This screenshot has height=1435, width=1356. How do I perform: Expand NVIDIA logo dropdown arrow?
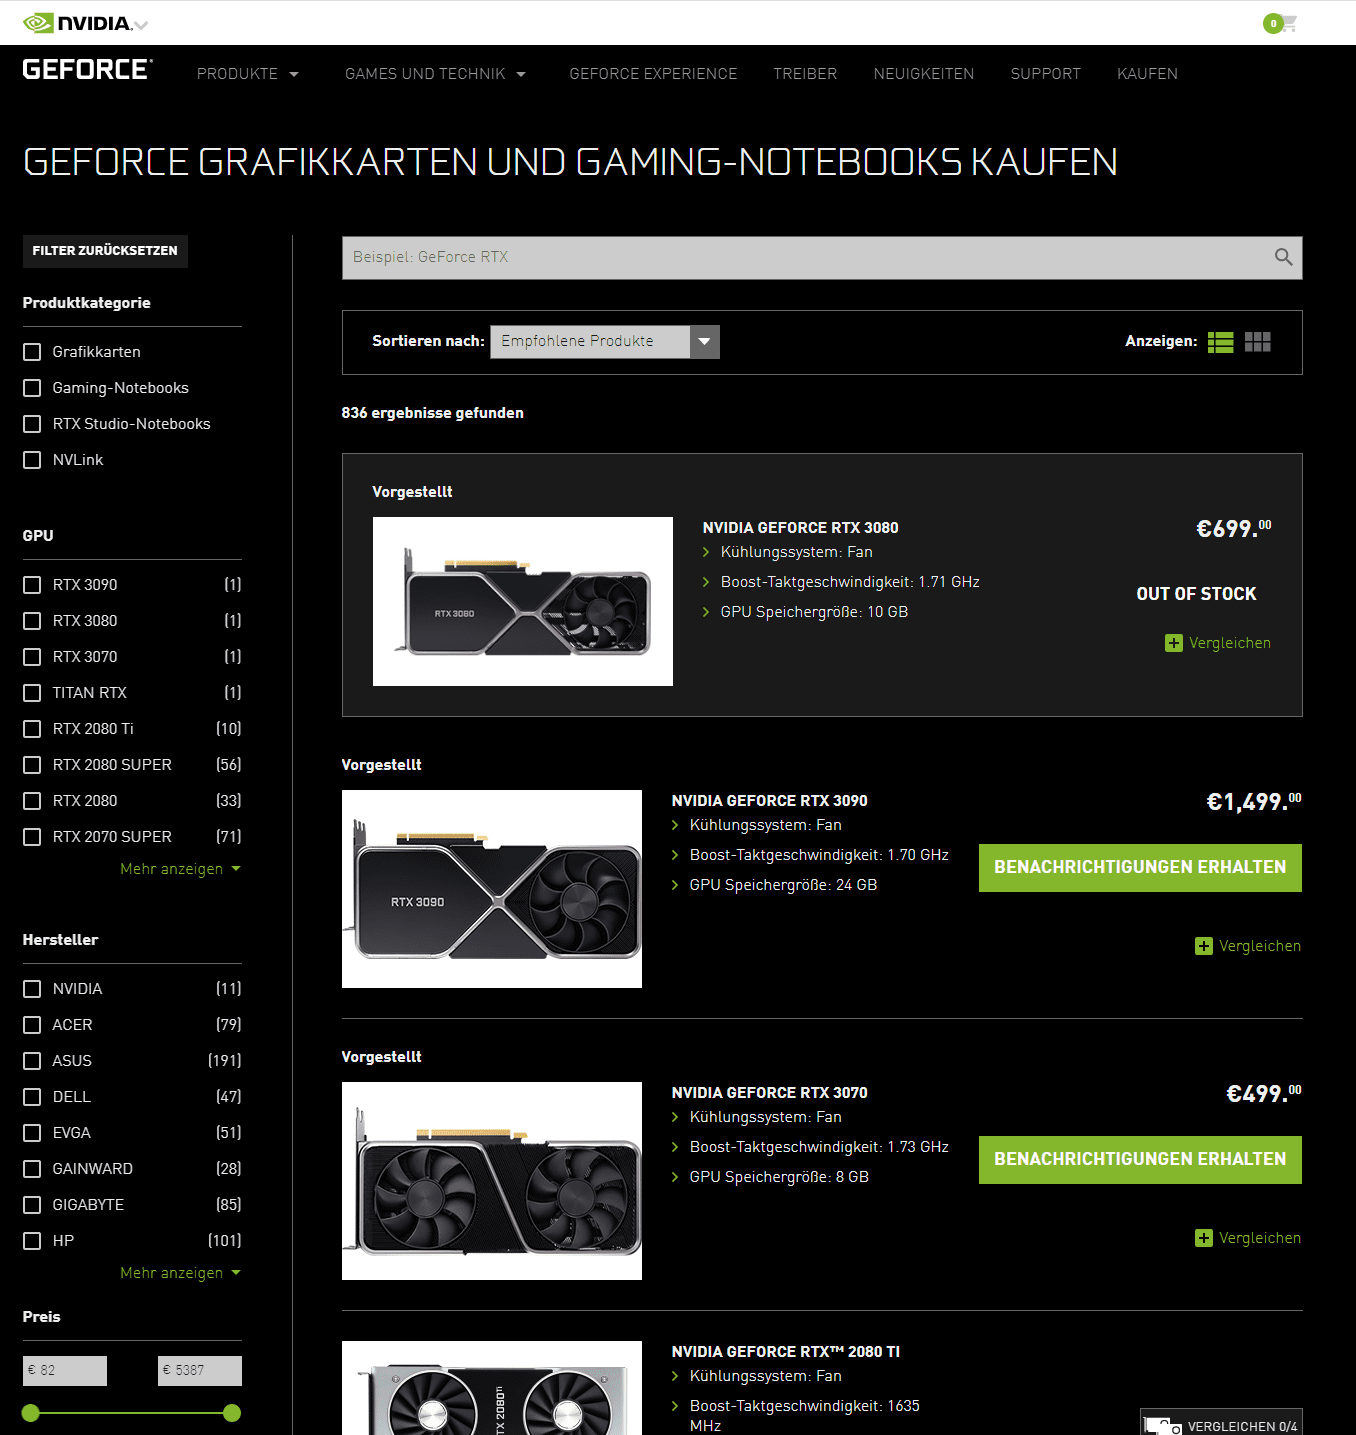[141, 25]
